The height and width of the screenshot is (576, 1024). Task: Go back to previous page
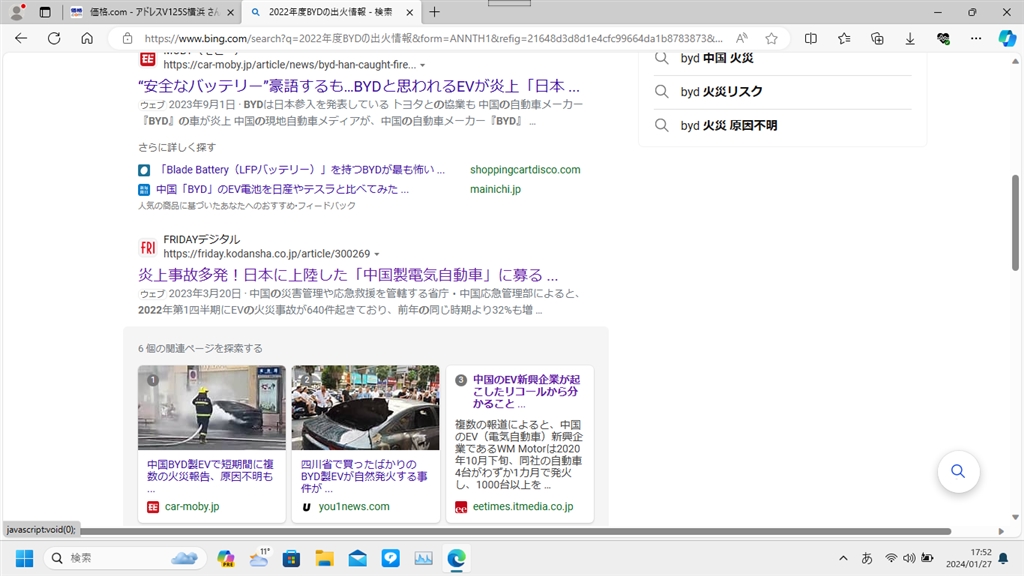coord(21,39)
